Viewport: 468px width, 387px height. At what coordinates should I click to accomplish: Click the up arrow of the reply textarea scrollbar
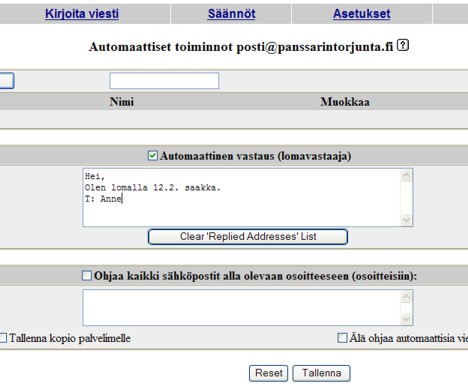tap(406, 176)
